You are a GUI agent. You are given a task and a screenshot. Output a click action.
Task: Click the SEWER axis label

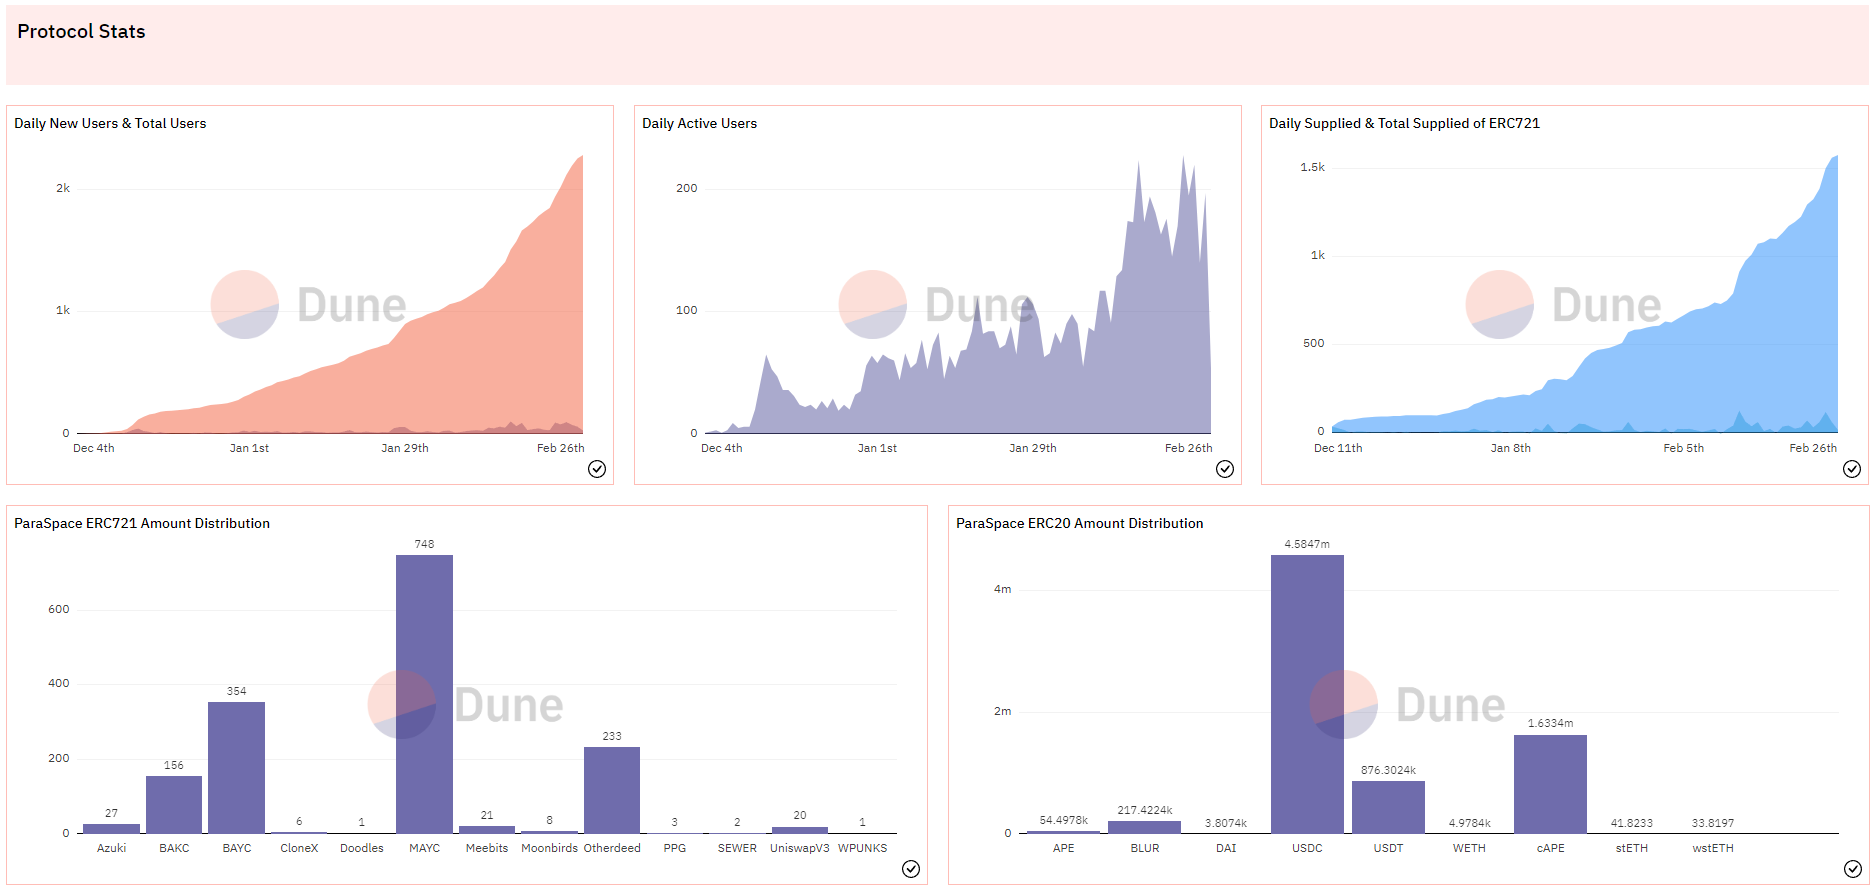point(737,848)
